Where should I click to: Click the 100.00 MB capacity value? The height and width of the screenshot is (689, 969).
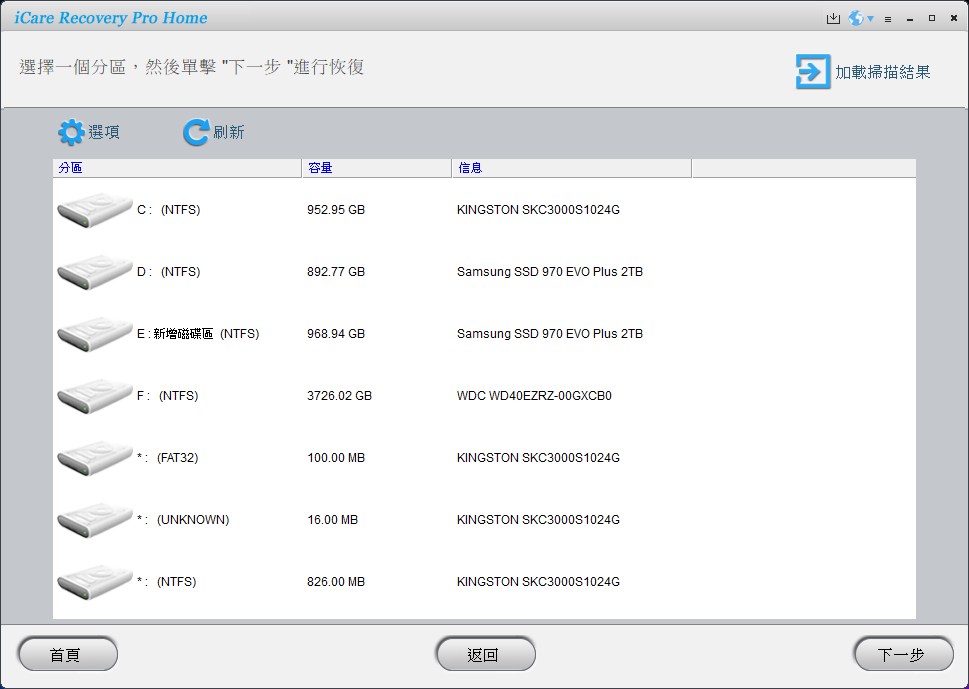336,458
